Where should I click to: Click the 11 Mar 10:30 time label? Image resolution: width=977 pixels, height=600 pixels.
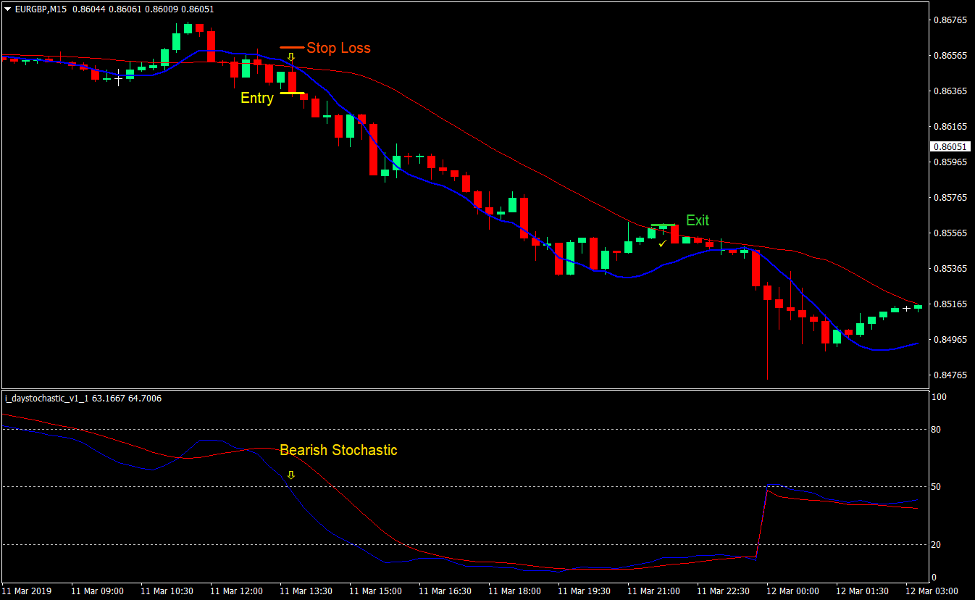coord(167,591)
